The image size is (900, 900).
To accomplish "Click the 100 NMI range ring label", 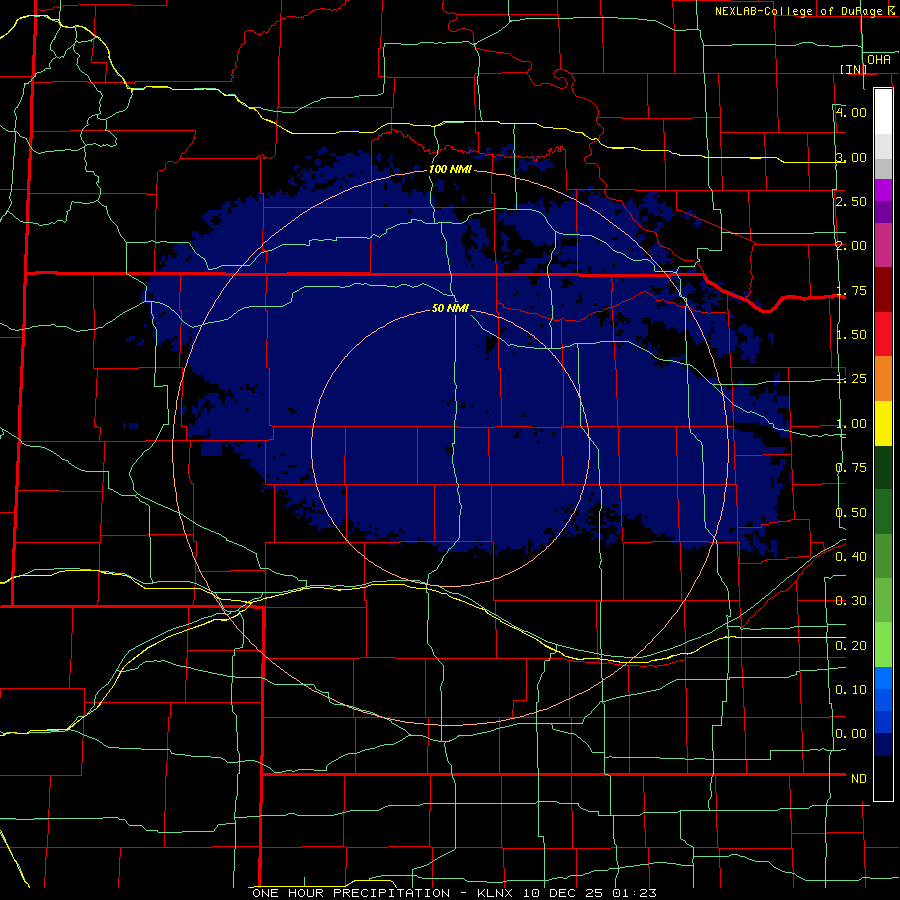I will 451,169.
